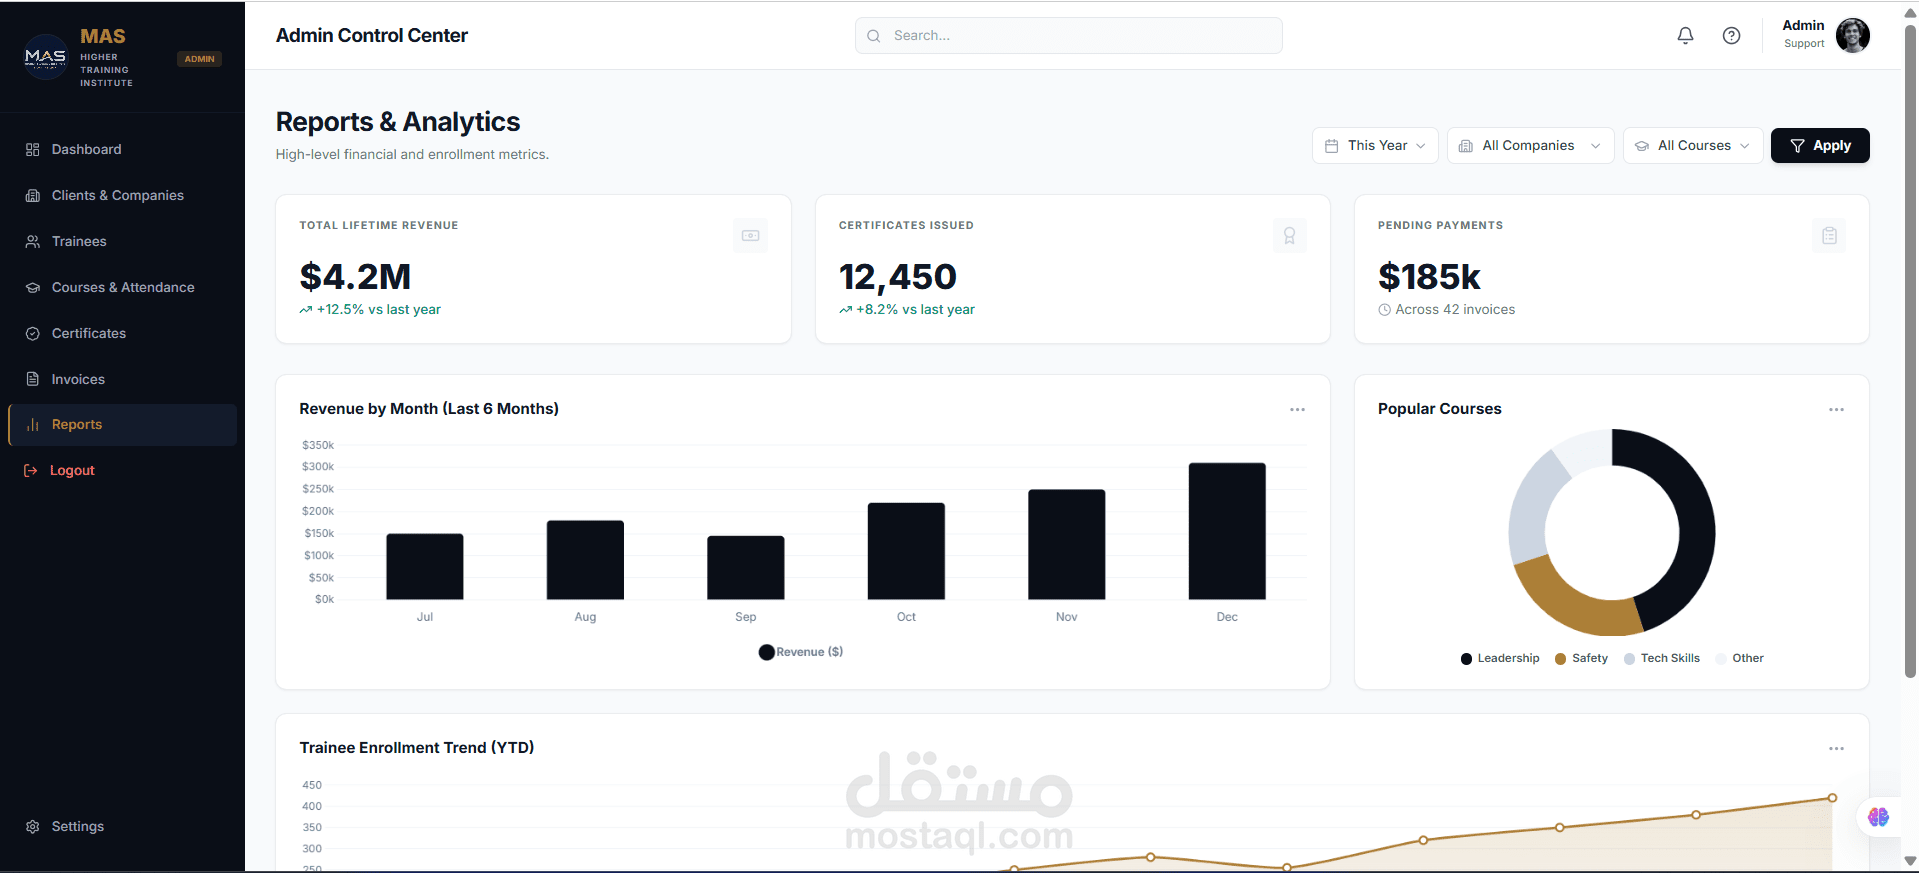Open Popular Courses options menu
The width and height of the screenshot is (1919, 873).
coord(1836,409)
